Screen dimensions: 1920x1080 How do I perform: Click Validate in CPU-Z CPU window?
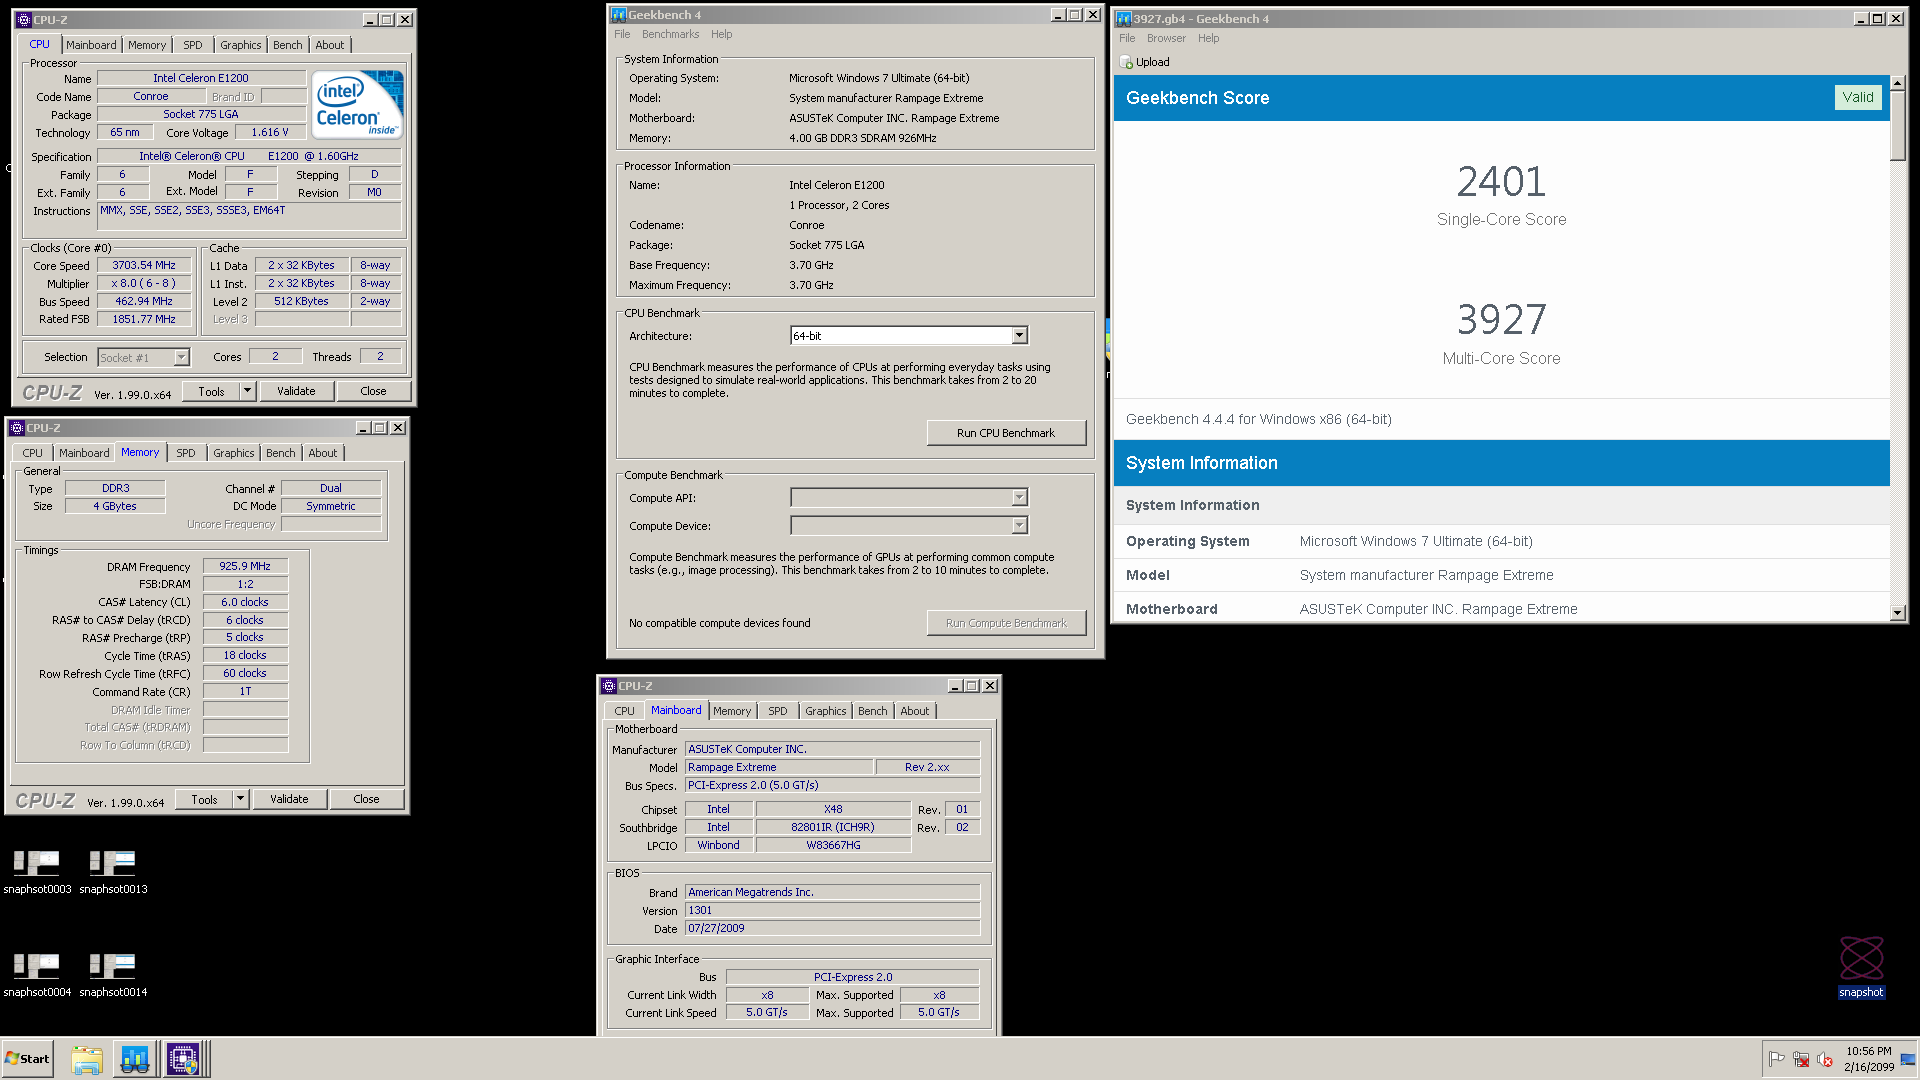point(296,391)
